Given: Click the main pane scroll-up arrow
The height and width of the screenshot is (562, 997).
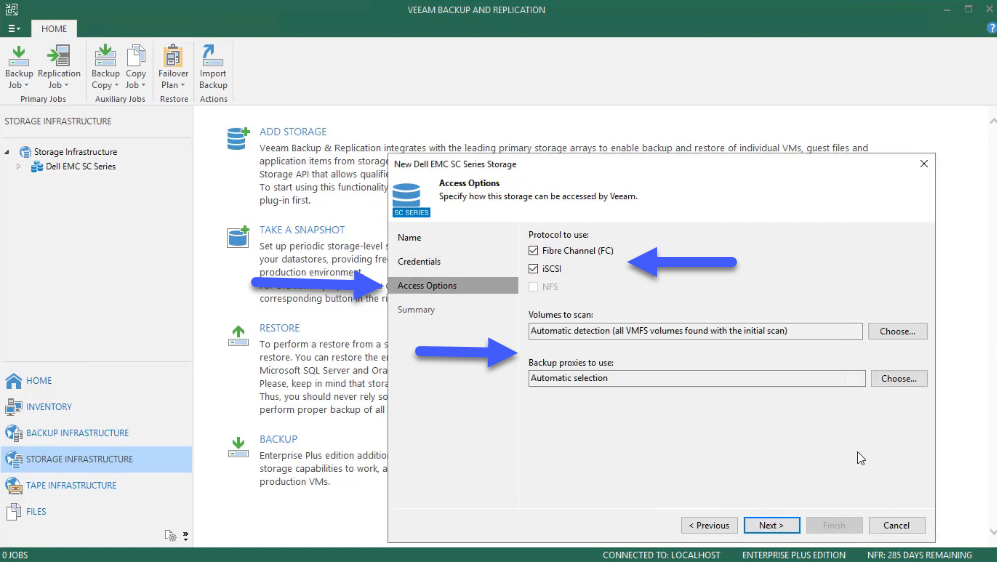Looking at the screenshot, I should tap(993, 121).
